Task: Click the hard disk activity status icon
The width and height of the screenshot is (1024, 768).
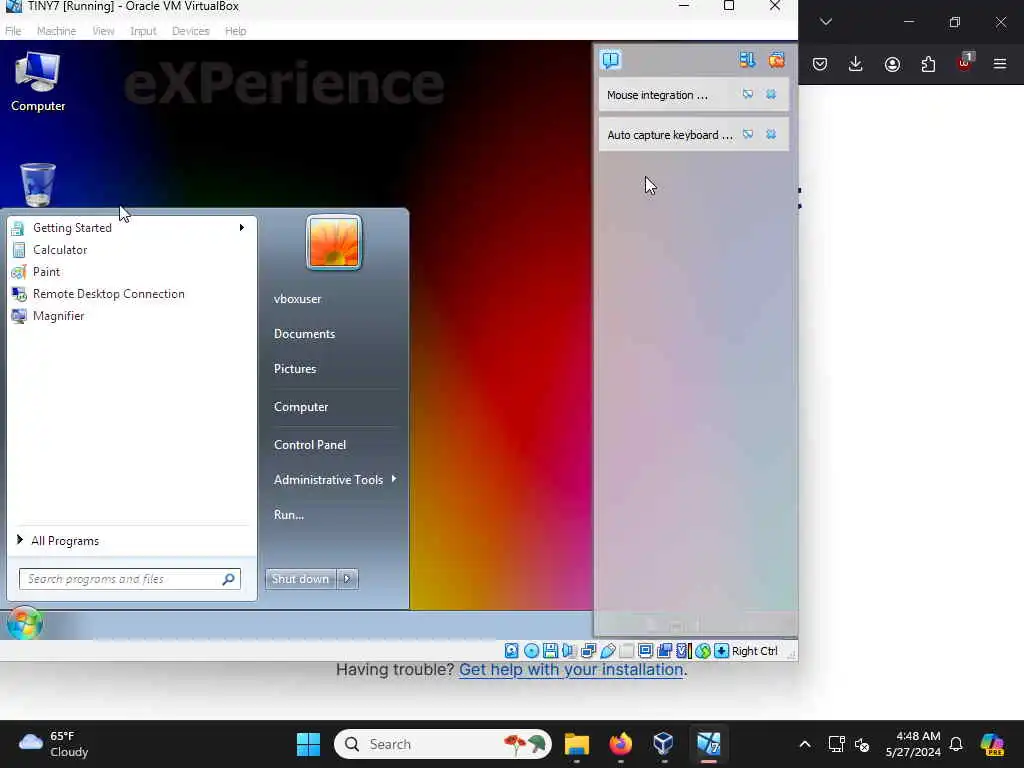Action: [x=512, y=650]
